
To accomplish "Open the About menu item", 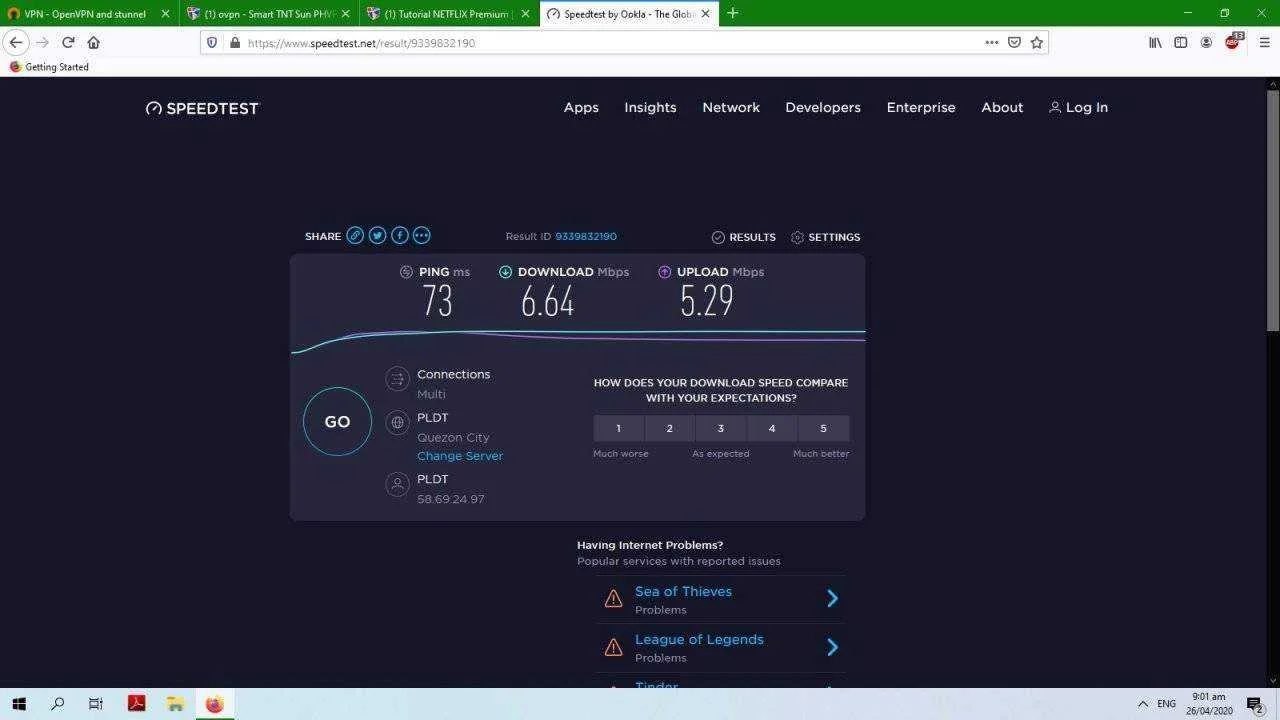I will [1002, 108].
